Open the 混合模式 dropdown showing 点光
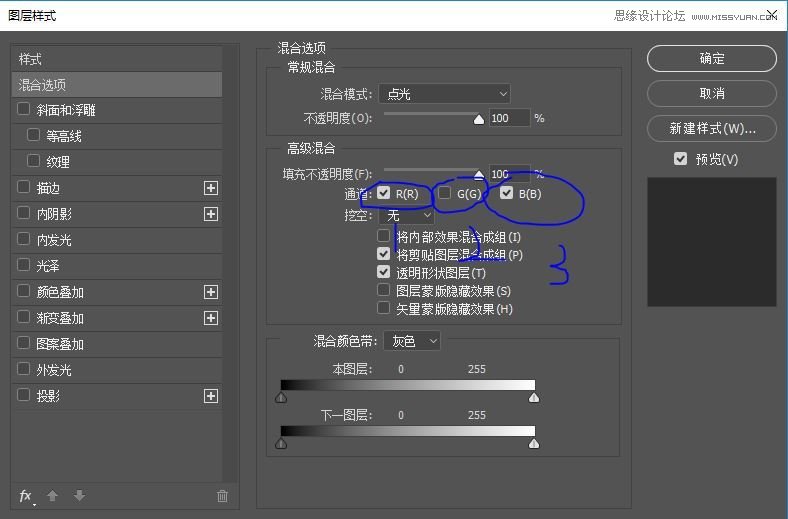The width and height of the screenshot is (788, 519). 444,94
